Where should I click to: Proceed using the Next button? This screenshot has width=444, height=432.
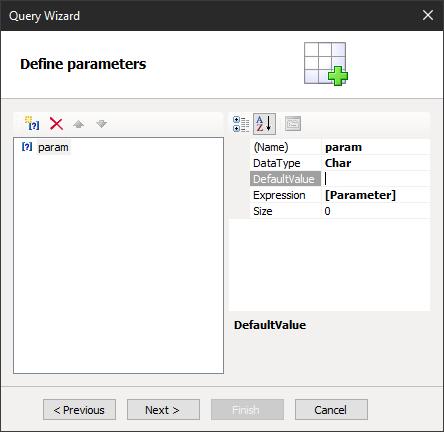click(x=163, y=410)
